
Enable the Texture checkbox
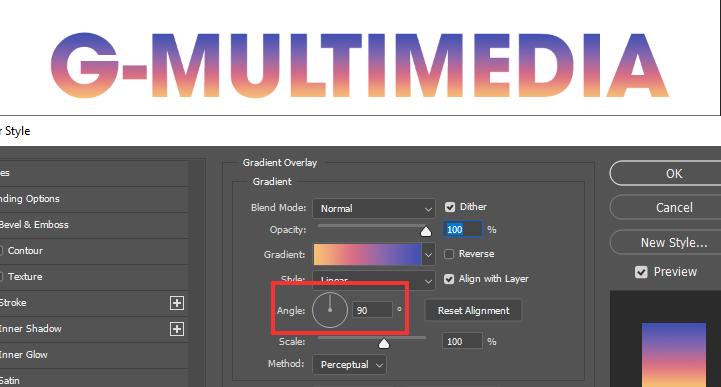[x=0, y=277]
